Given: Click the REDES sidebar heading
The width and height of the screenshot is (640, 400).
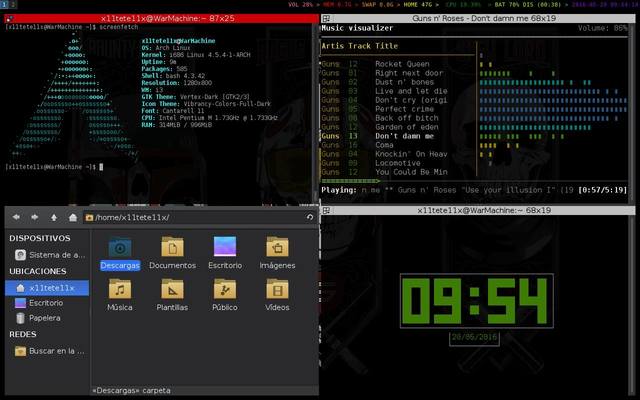Looking at the screenshot, I should 22,334.
